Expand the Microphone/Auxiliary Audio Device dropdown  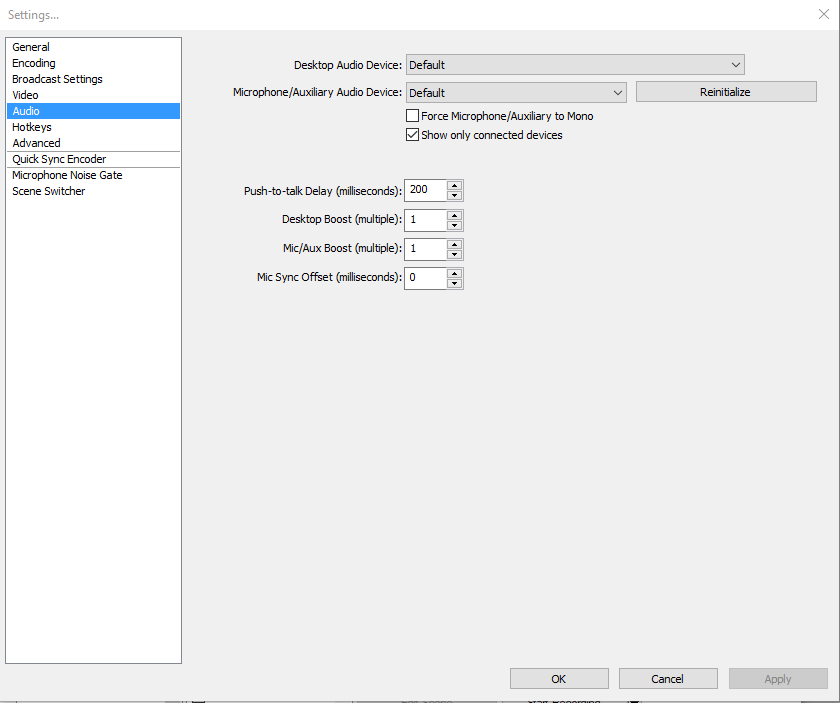click(516, 93)
